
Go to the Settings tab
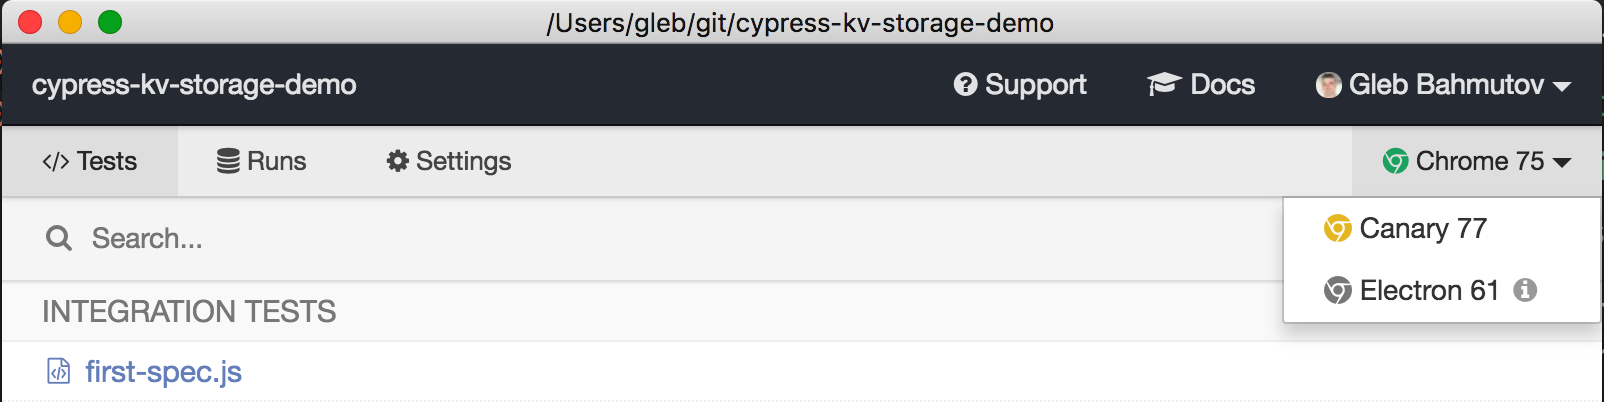449,161
